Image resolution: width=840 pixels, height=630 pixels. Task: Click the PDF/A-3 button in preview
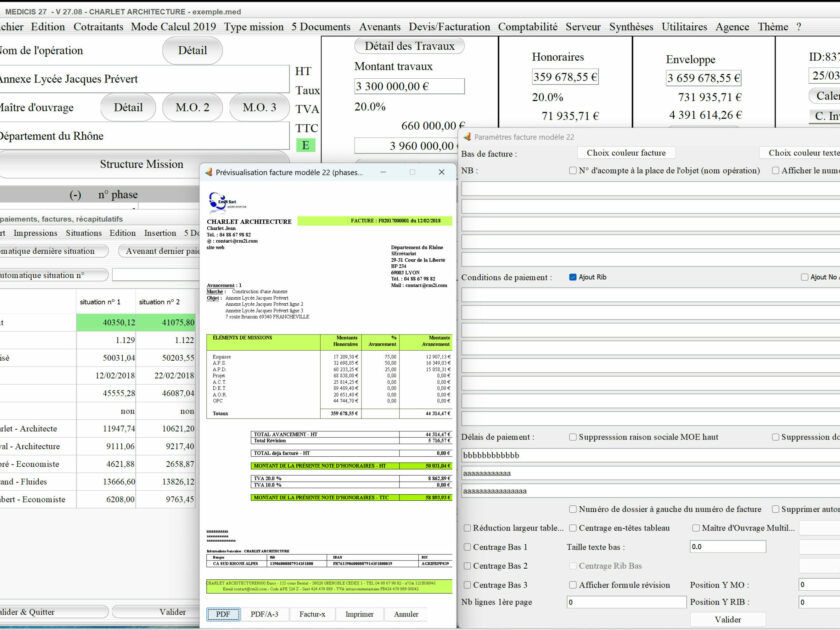265,614
